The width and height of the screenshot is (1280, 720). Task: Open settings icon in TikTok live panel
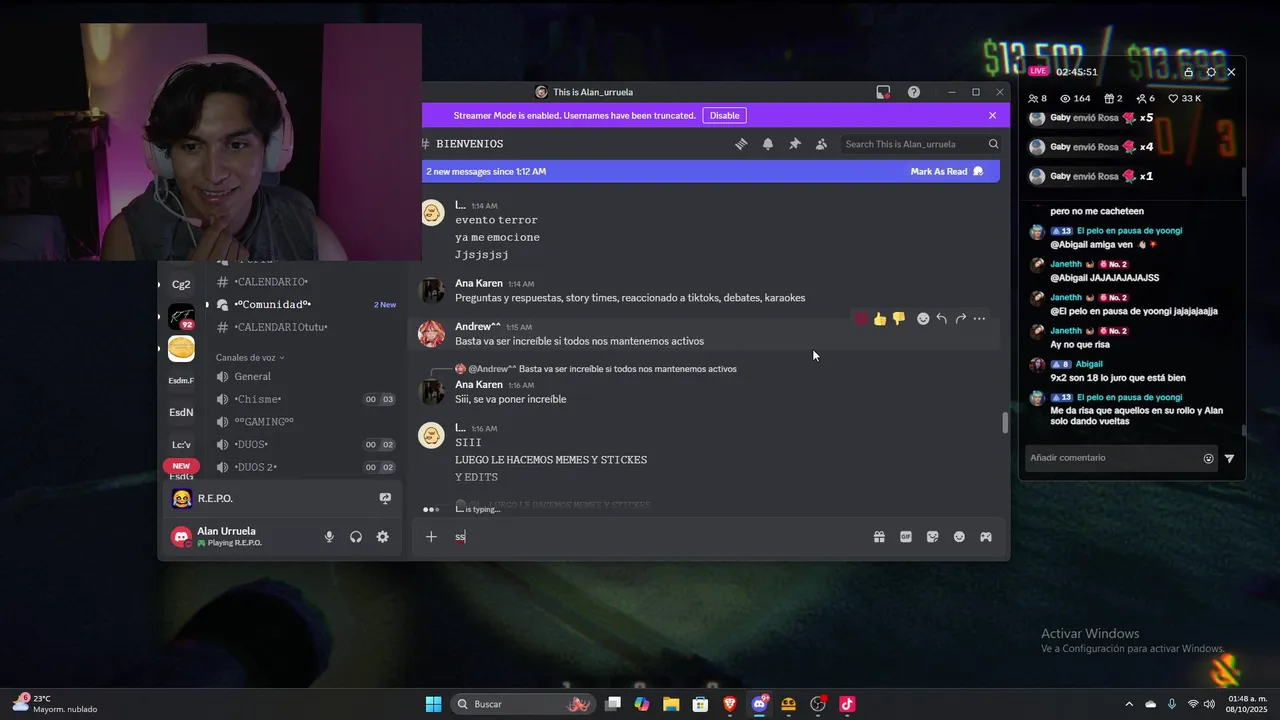pos(1211,72)
